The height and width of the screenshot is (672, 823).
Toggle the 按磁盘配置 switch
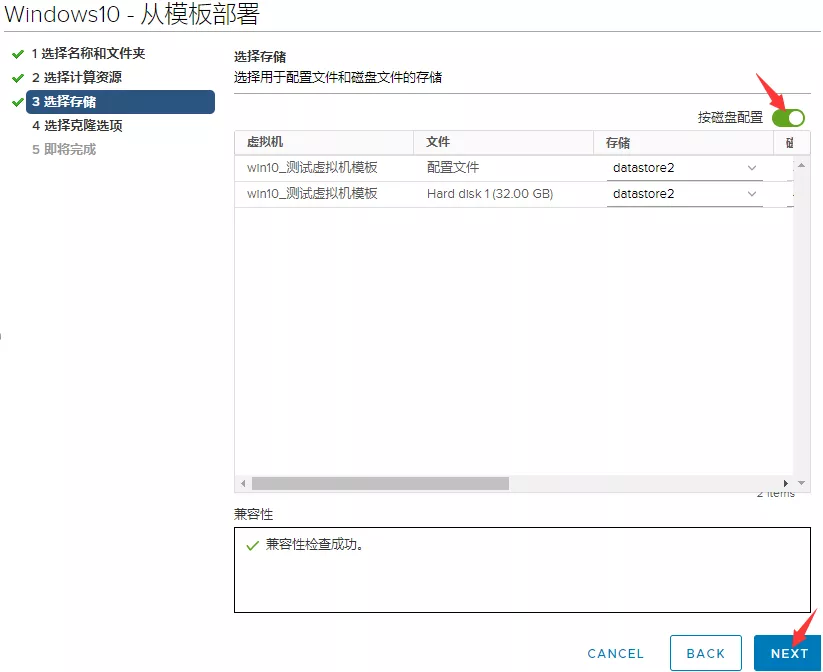(788, 118)
